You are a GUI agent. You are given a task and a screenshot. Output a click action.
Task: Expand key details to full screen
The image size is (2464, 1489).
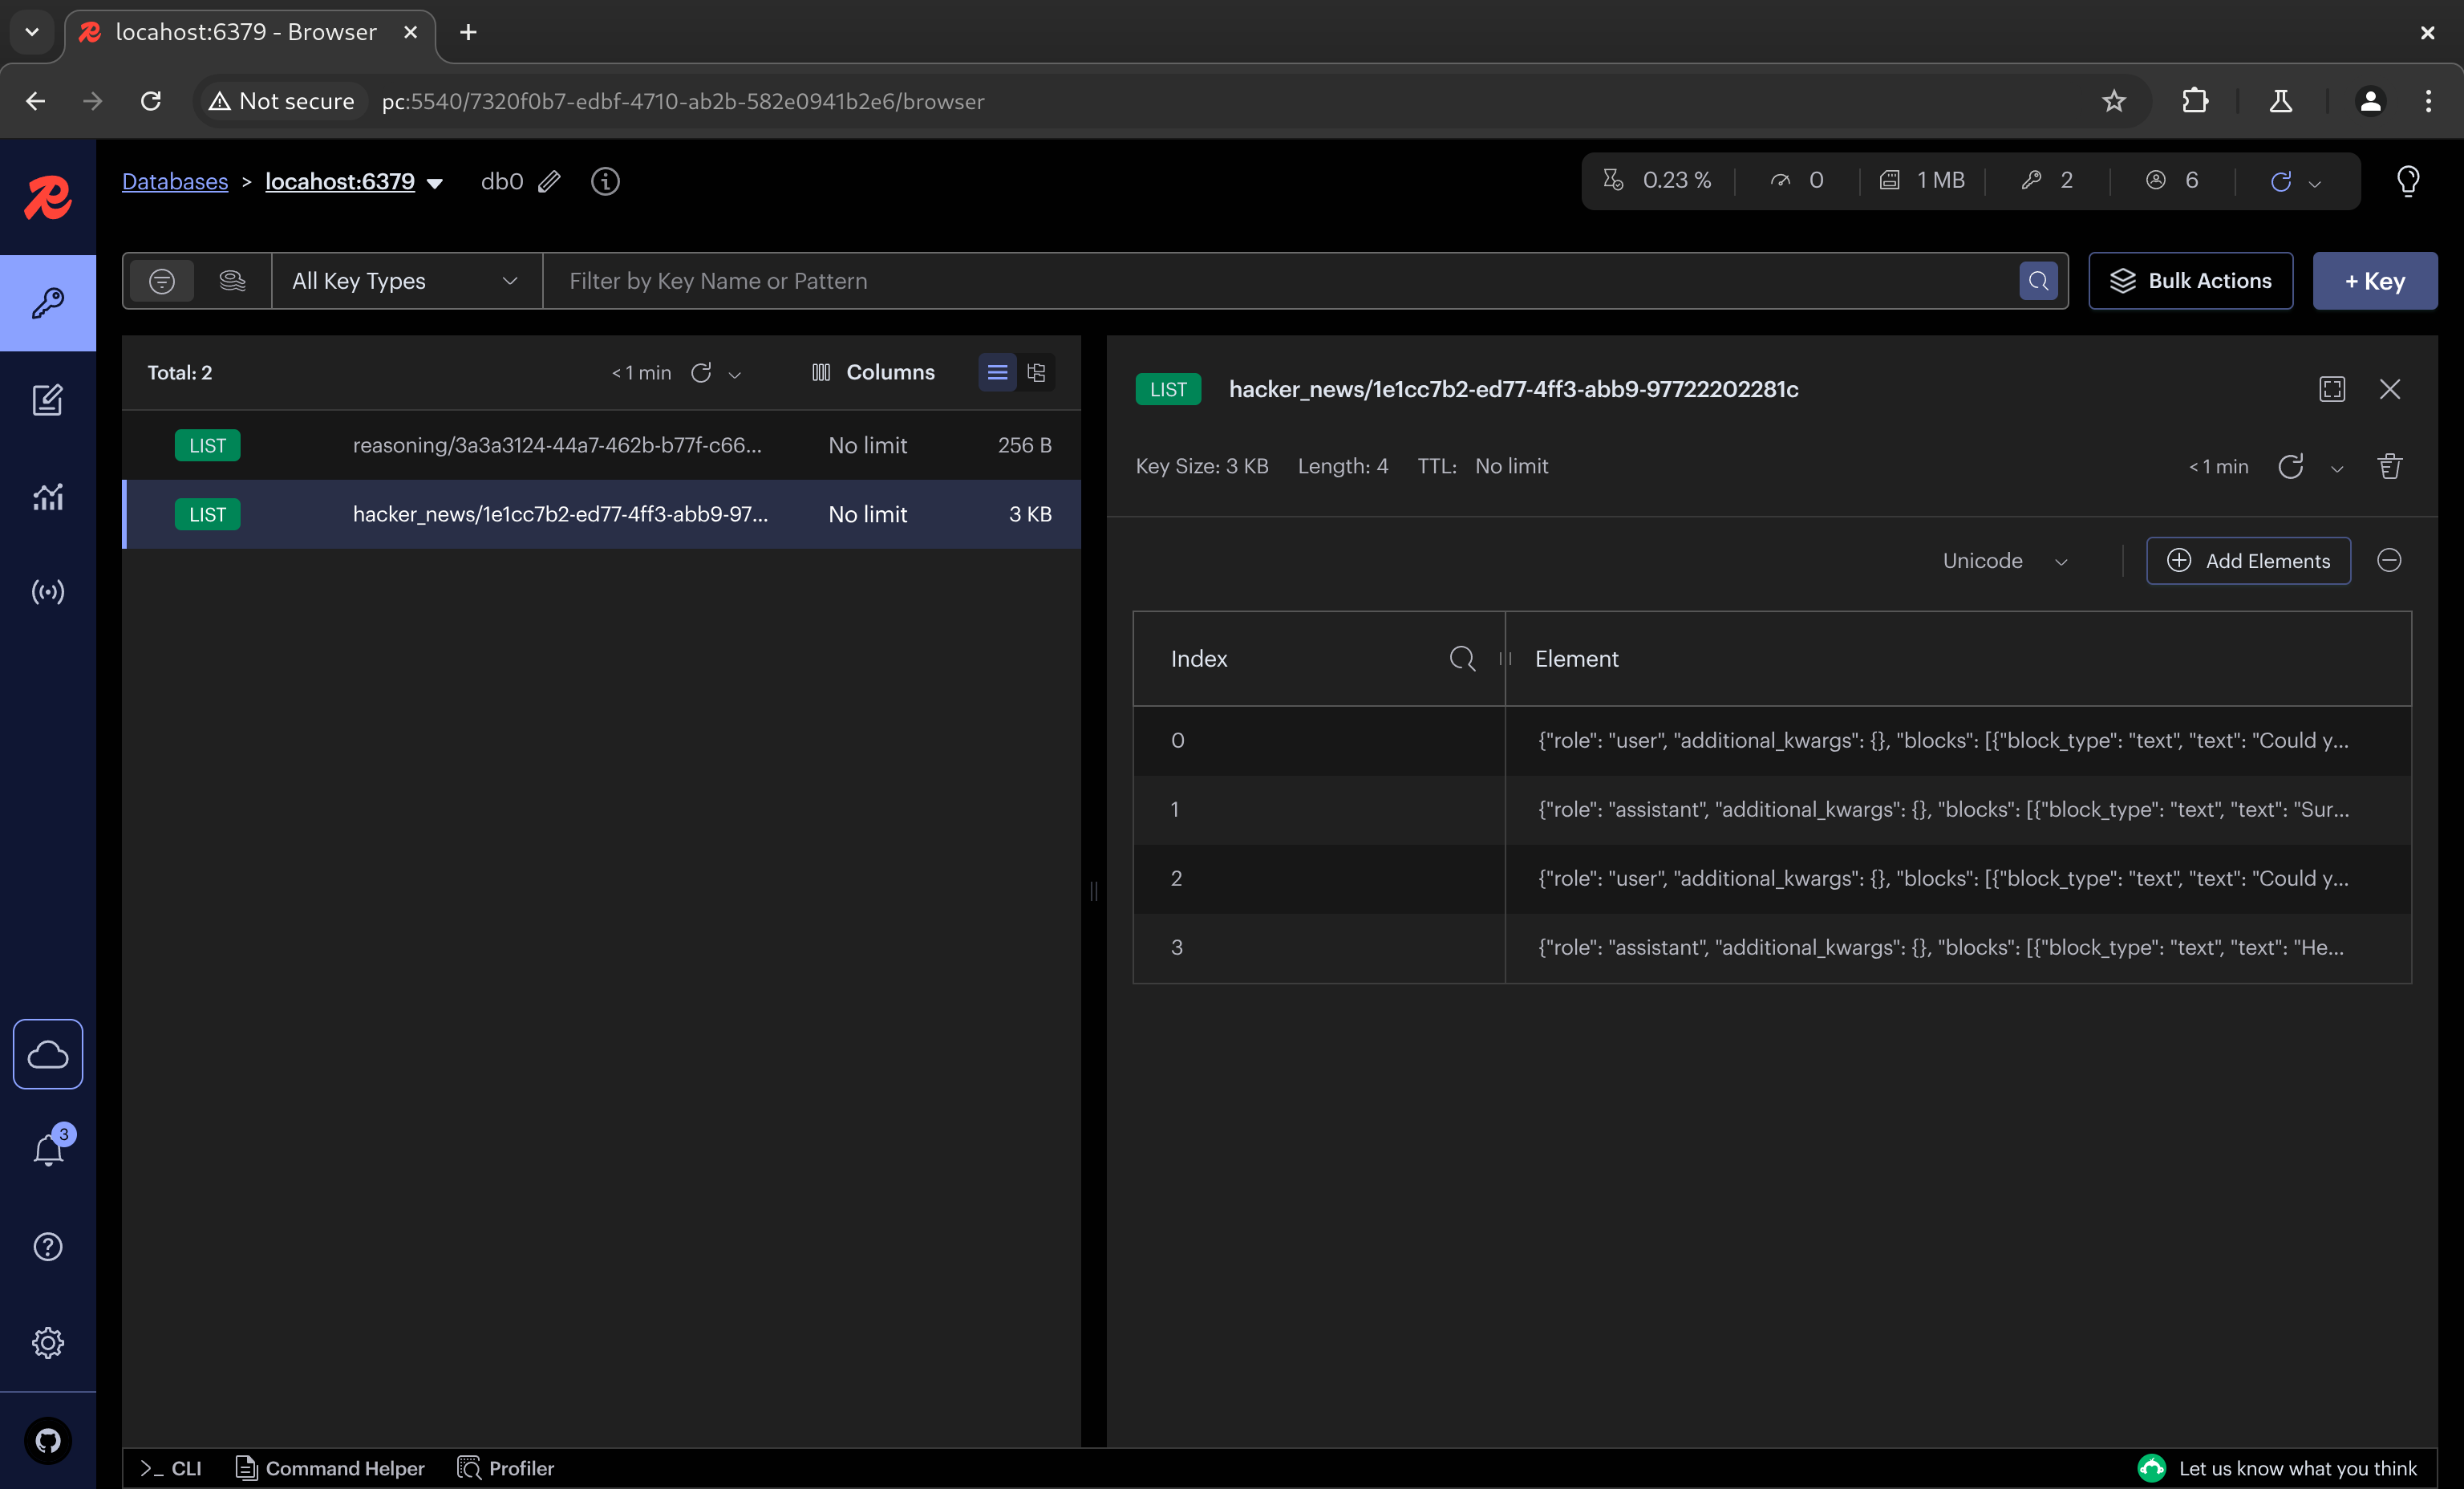(x=2332, y=389)
